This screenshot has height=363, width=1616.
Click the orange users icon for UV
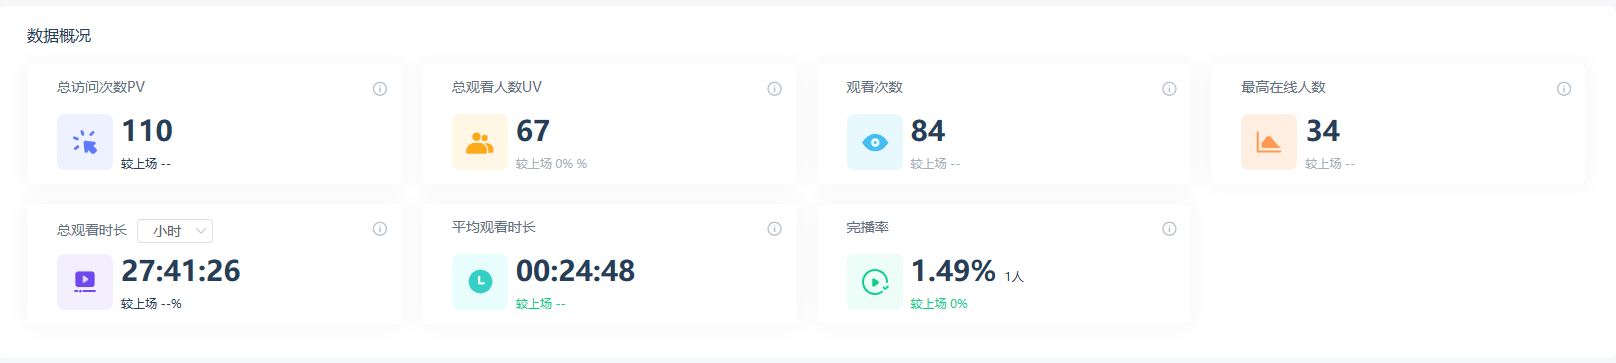(480, 142)
